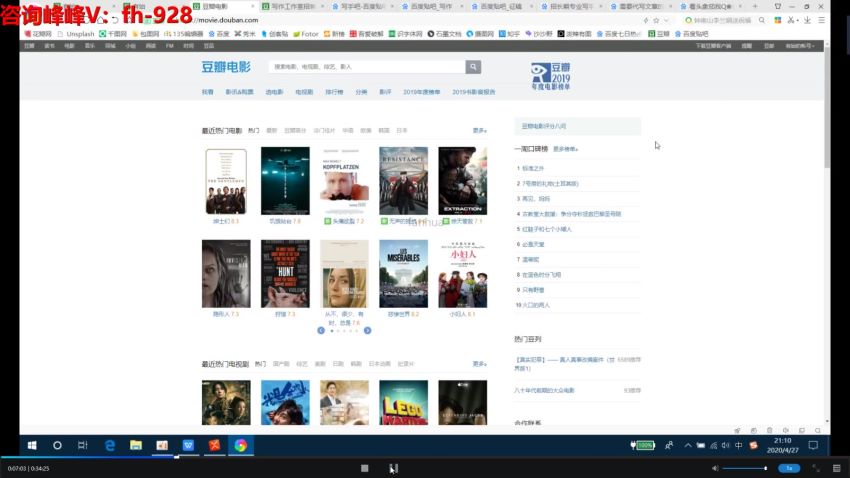This screenshot has width=850, height=478.
Task: Open Cortana circle on the taskbar
Action: (x=57, y=445)
